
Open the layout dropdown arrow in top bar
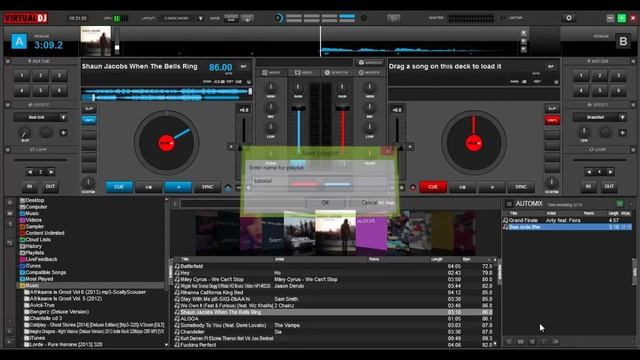[x=200, y=18]
